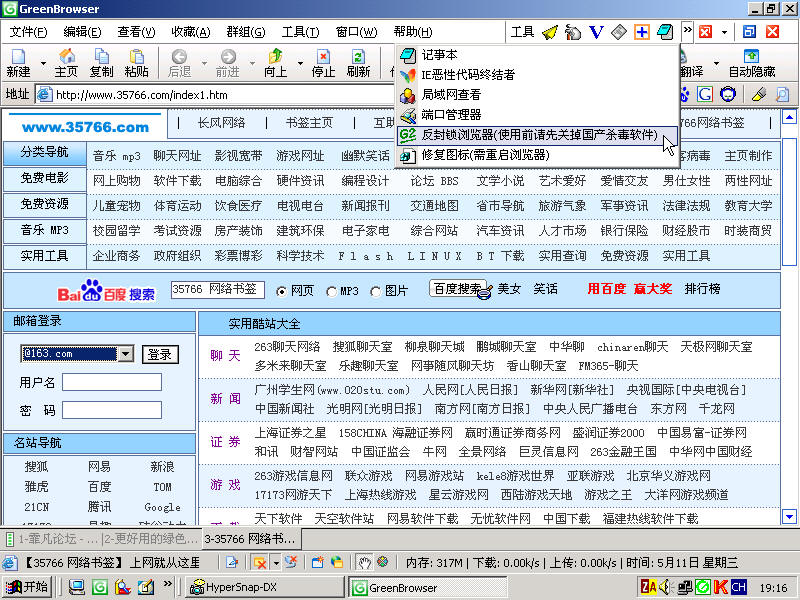Image resolution: width=800 pixels, height=600 pixels.
Task: Click the yellow highlighter icon
Action: coord(759,94)
